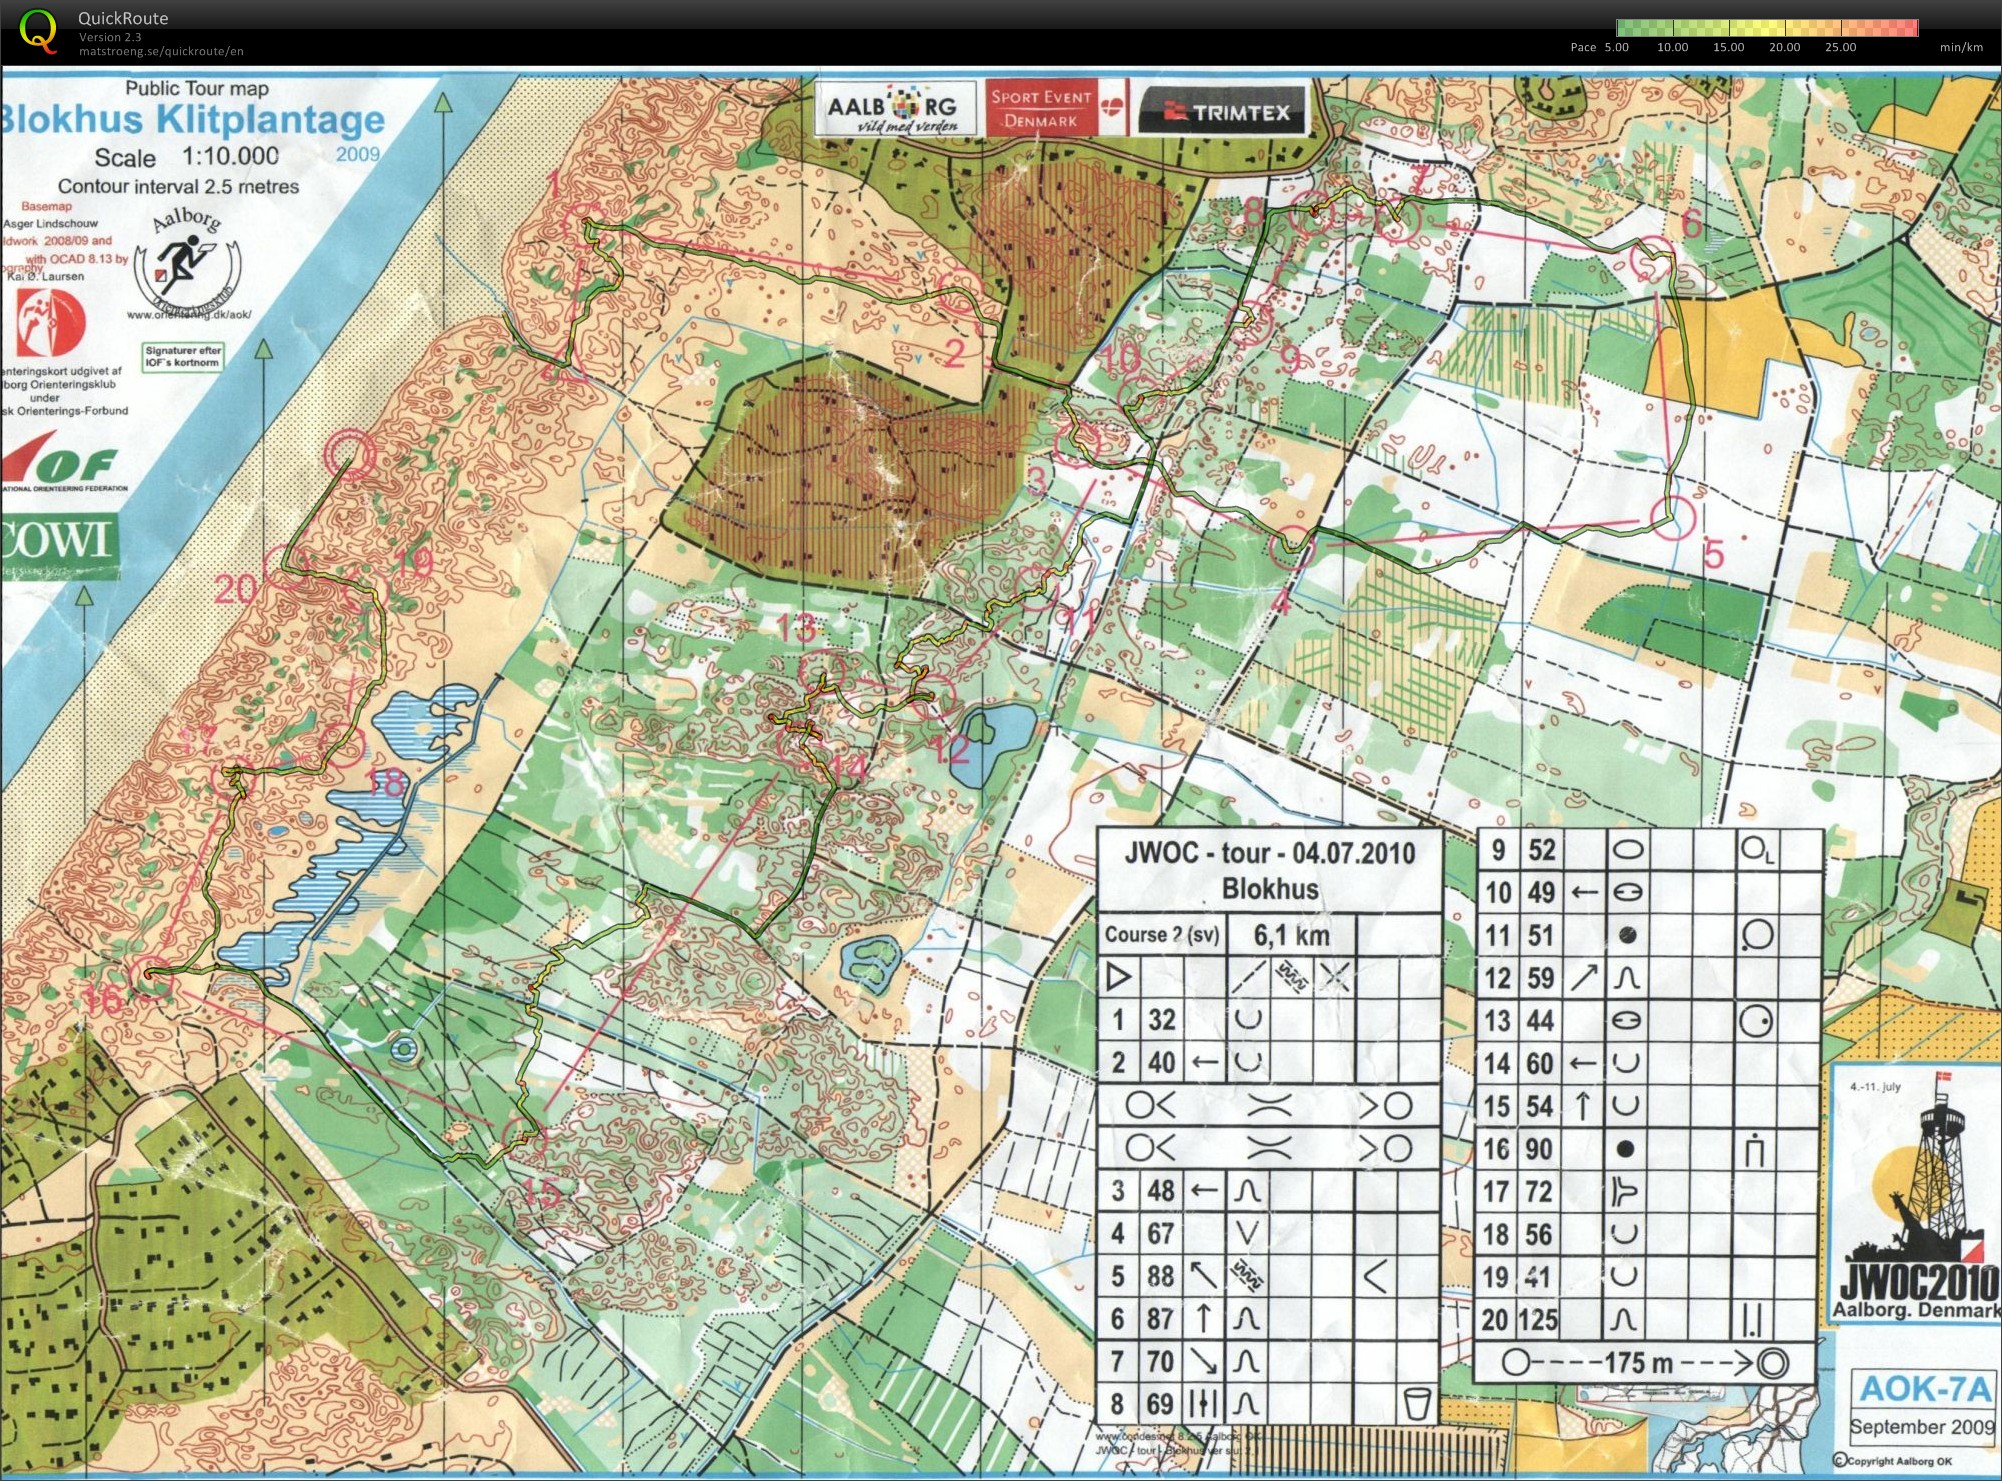Click control circle 1 on the map

(x=588, y=224)
